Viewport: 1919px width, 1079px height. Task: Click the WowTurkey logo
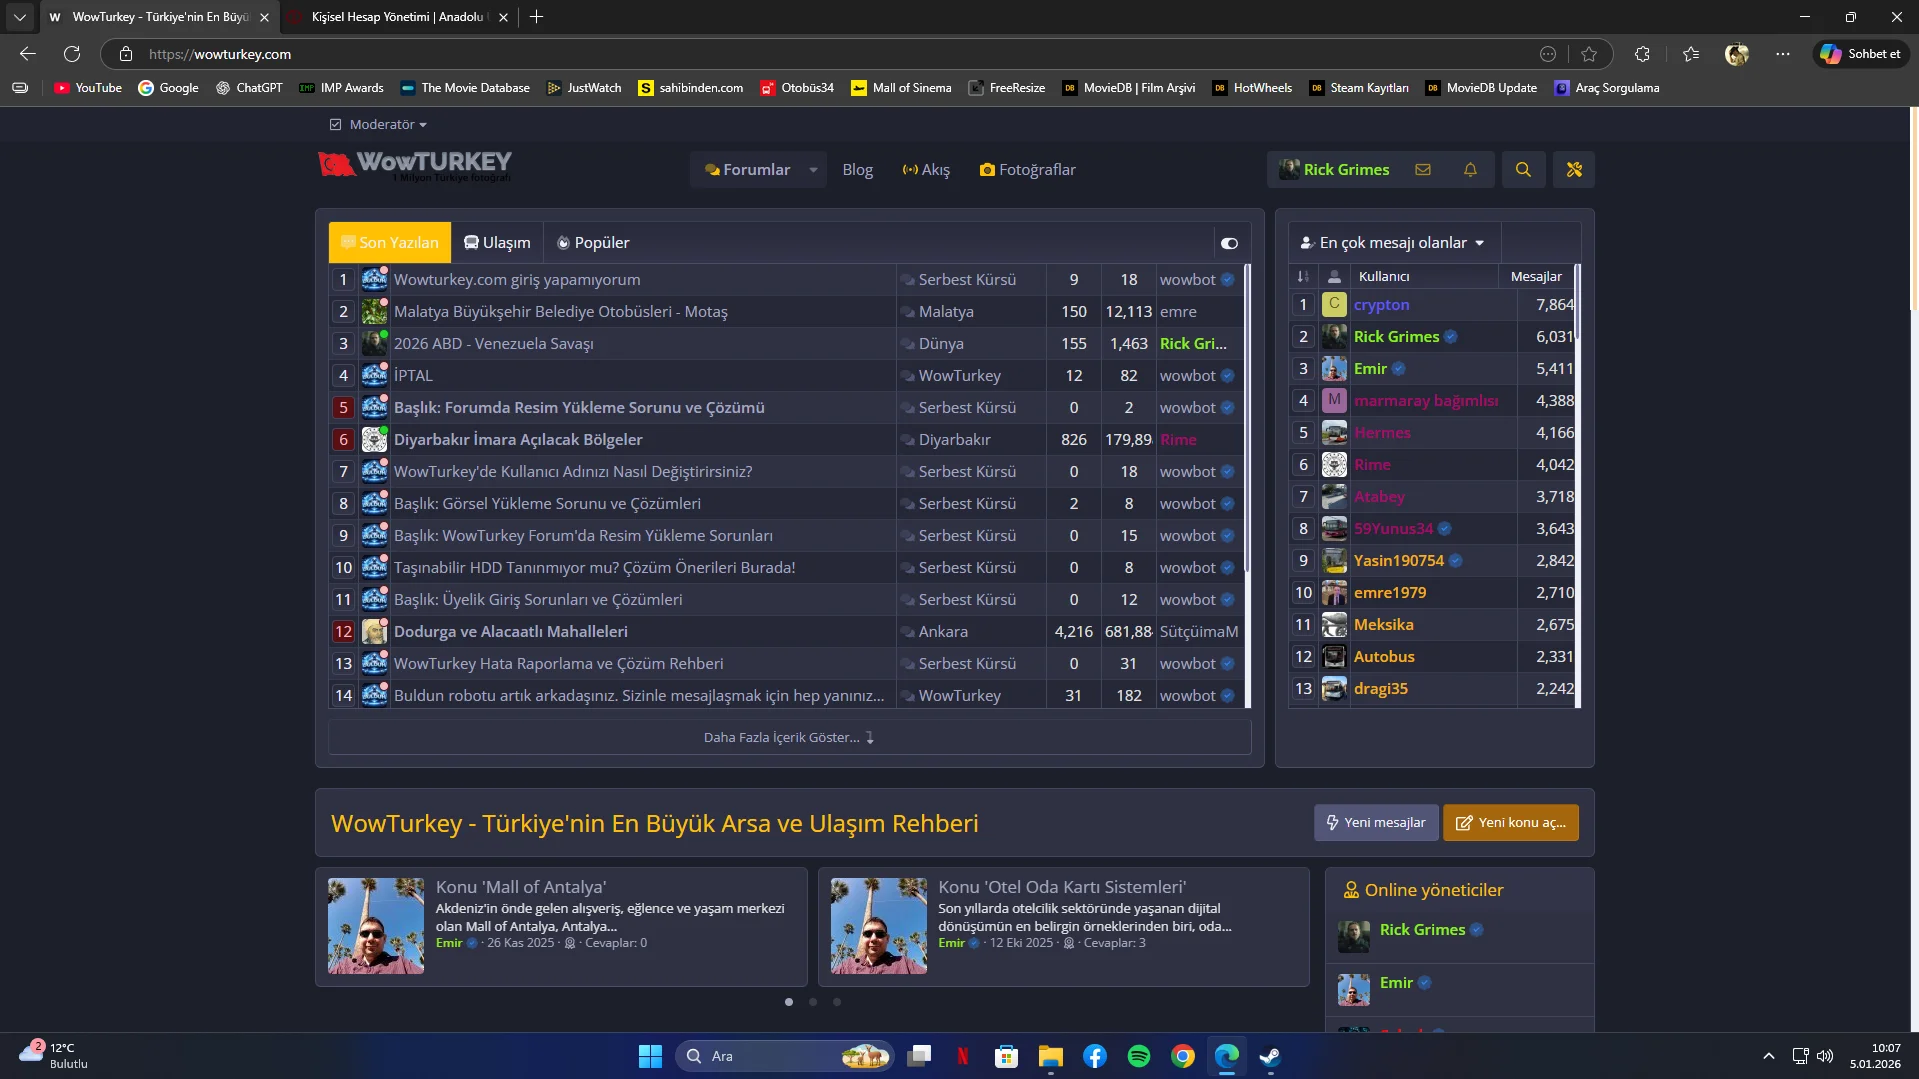tap(415, 165)
